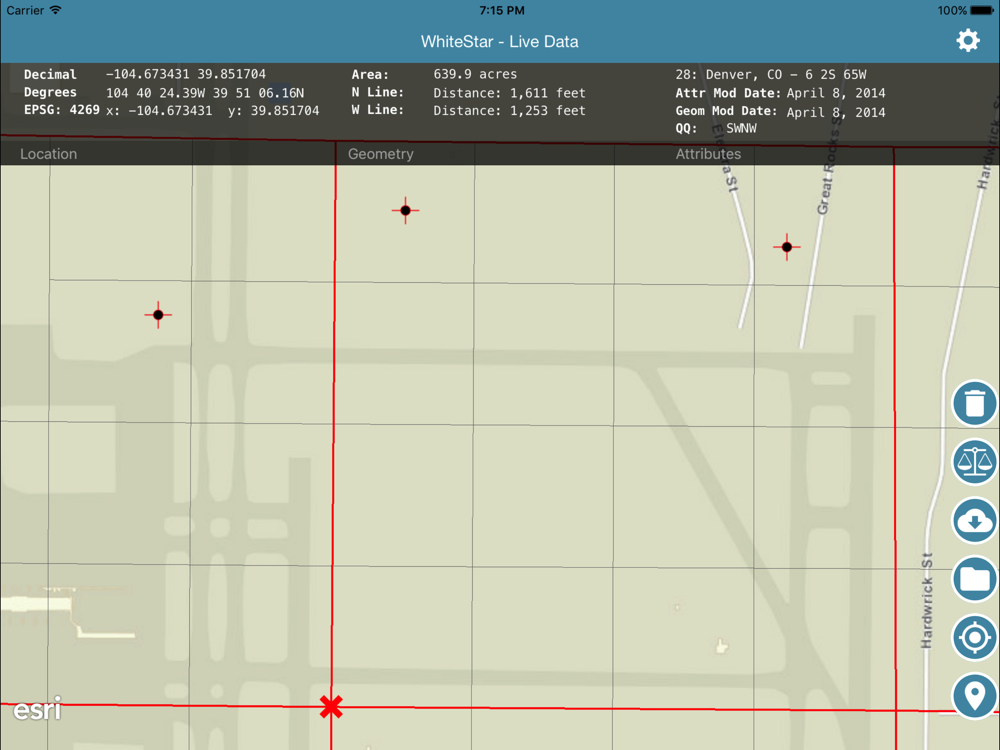Viewport: 1000px width, 750px height.
Task: Tap the W Line distance 1,253 feet
Action: [510, 110]
